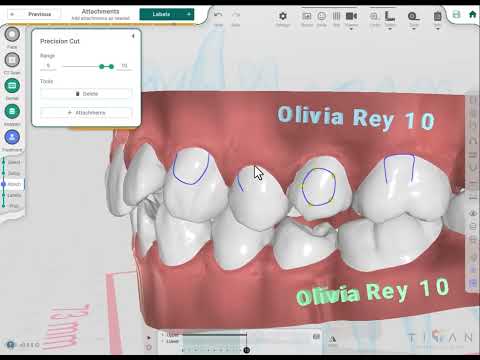Click the grid icon at timeline end
Image resolution: width=480 pixels, height=360 pixels.
tap(316, 337)
